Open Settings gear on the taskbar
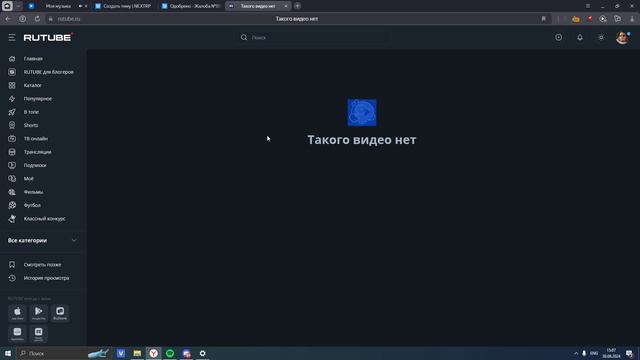Screen dimensions: 640x360 202,353
